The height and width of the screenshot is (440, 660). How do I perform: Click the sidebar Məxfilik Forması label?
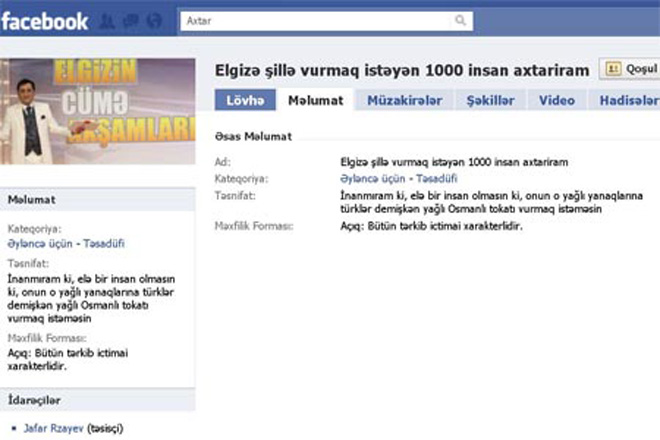[x=47, y=338]
